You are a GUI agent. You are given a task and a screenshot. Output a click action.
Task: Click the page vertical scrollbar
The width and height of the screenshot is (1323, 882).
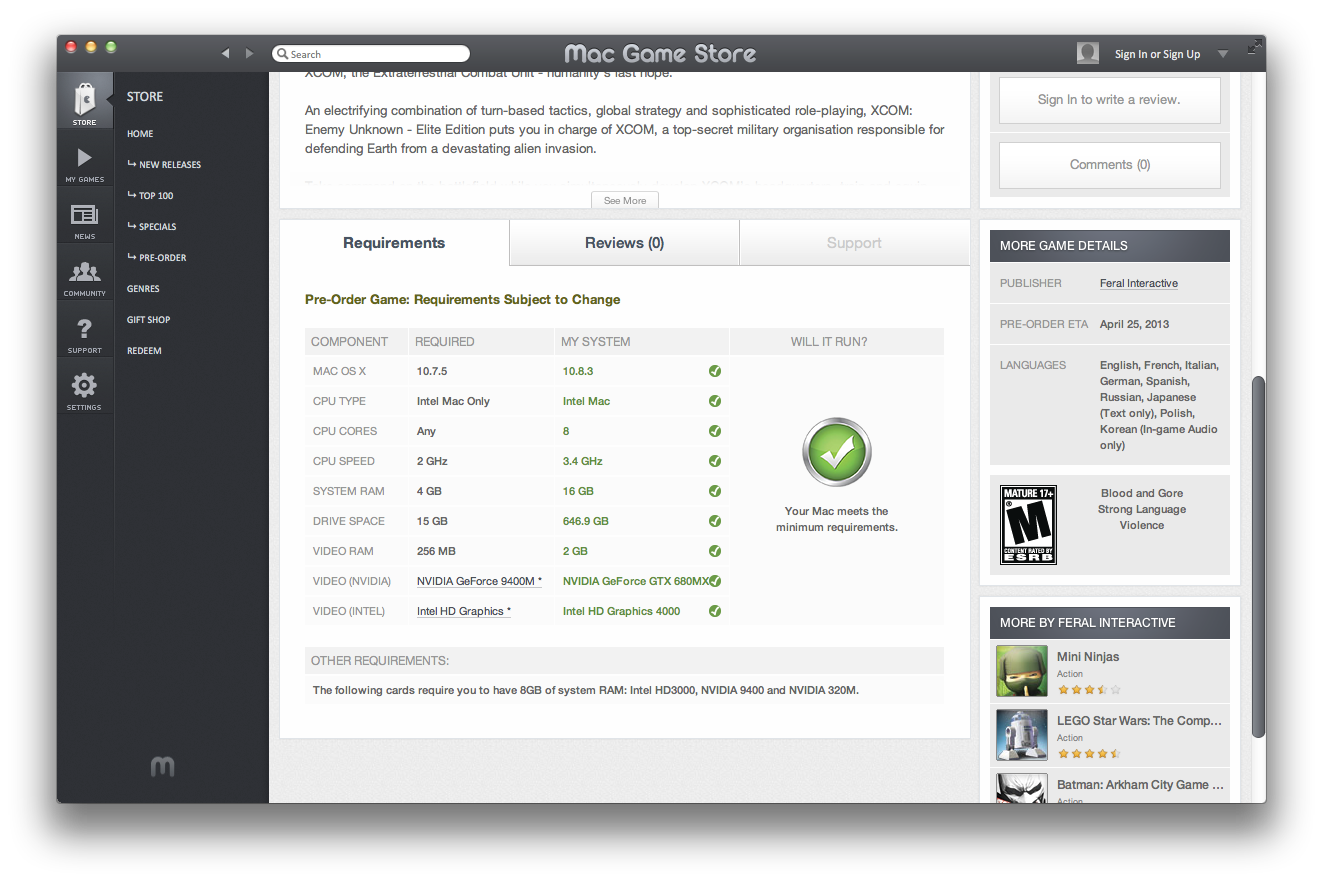tap(1258, 555)
